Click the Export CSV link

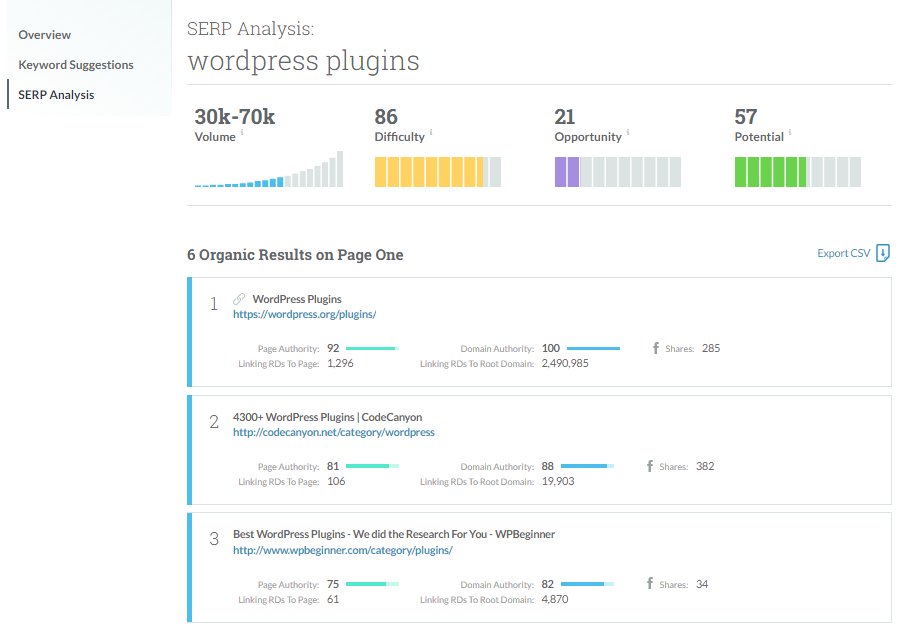(843, 253)
